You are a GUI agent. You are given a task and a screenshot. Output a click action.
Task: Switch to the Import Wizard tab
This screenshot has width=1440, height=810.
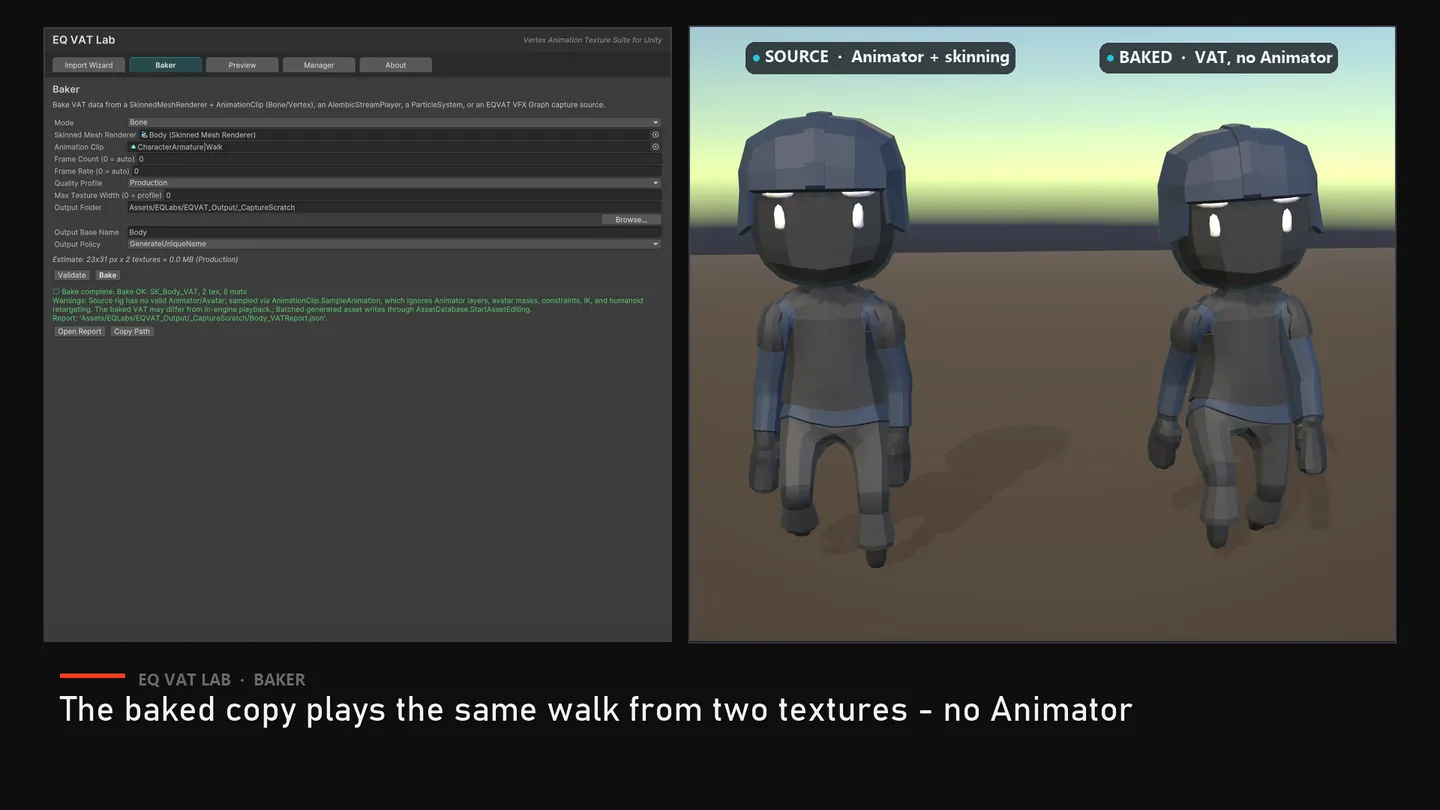pyautogui.click(x=89, y=65)
